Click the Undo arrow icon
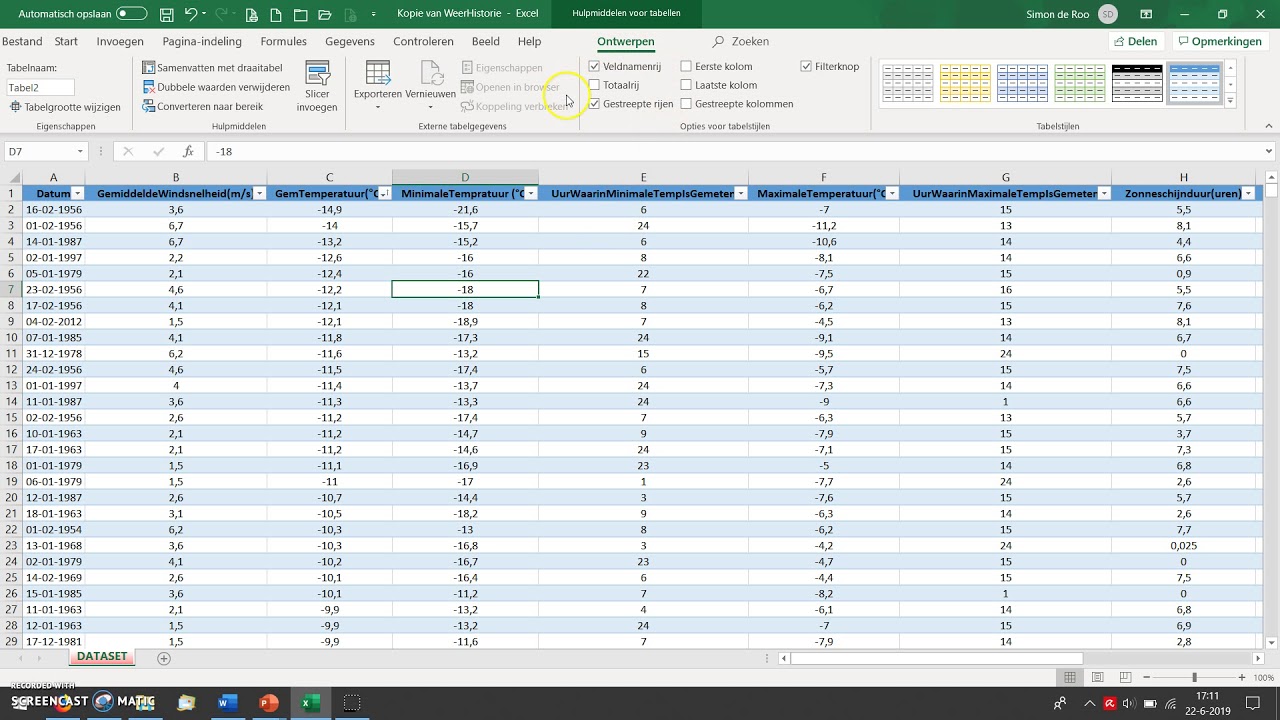The image size is (1280, 720). 192,15
